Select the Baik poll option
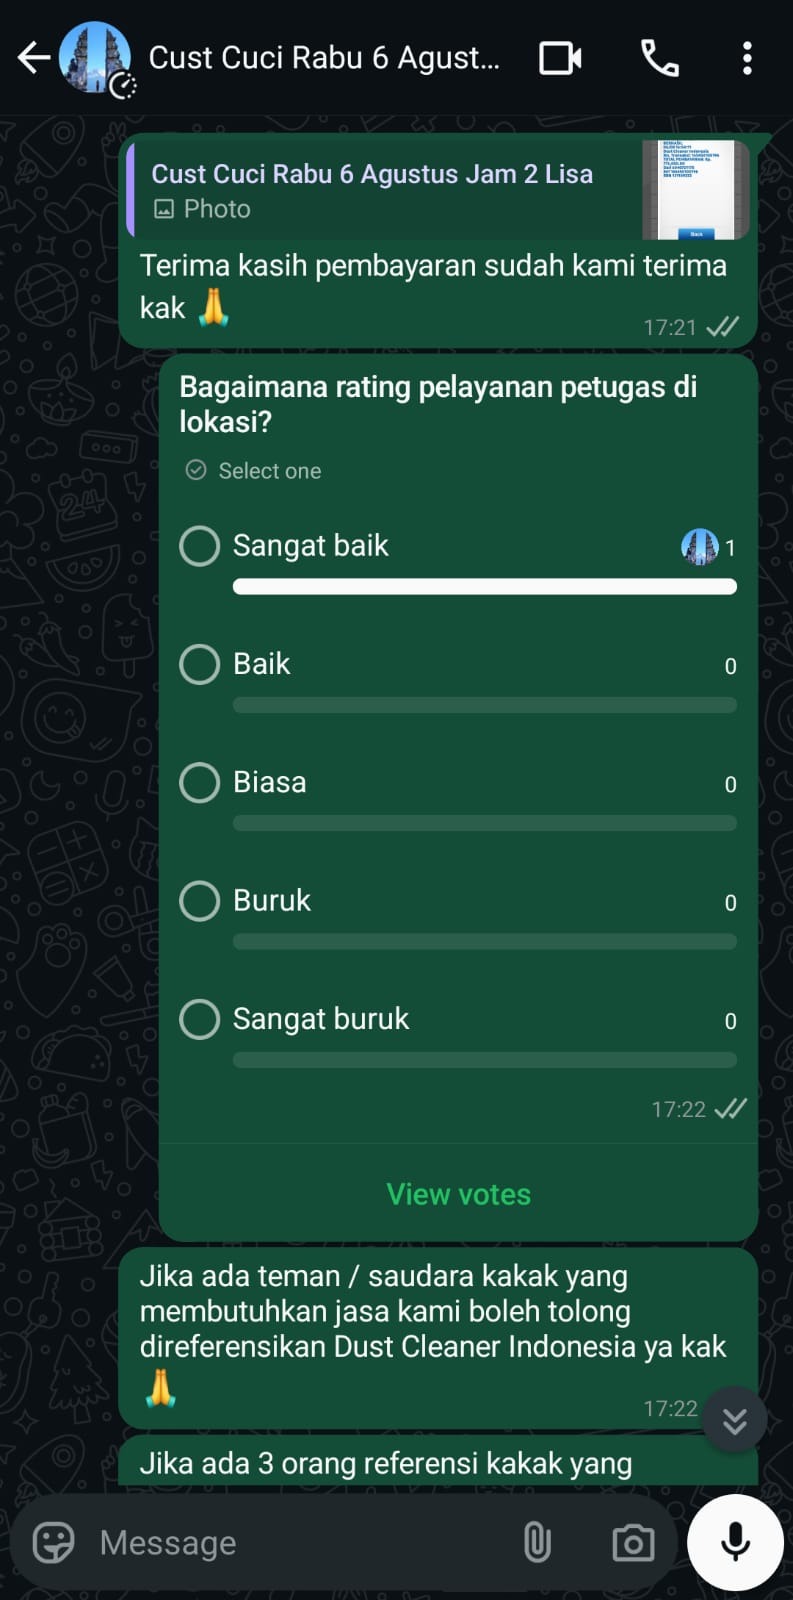Viewport: 793px width, 1600px height. pyautogui.click(x=199, y=664)
